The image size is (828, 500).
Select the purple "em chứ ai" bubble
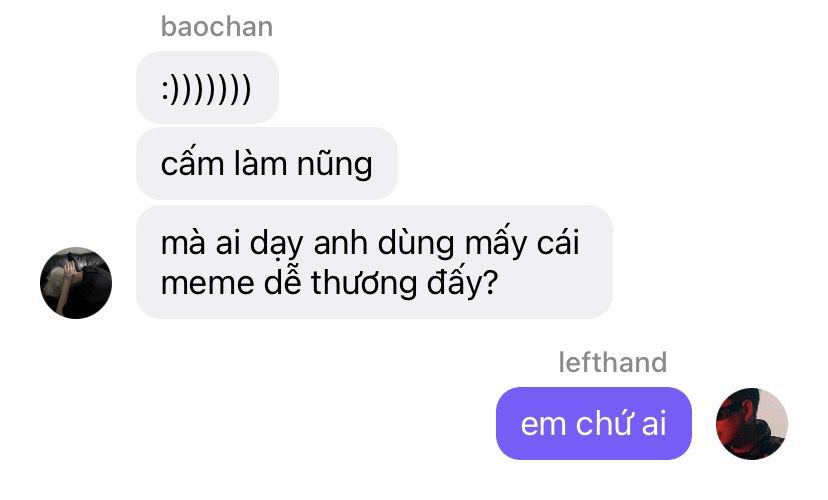point(594,423)
